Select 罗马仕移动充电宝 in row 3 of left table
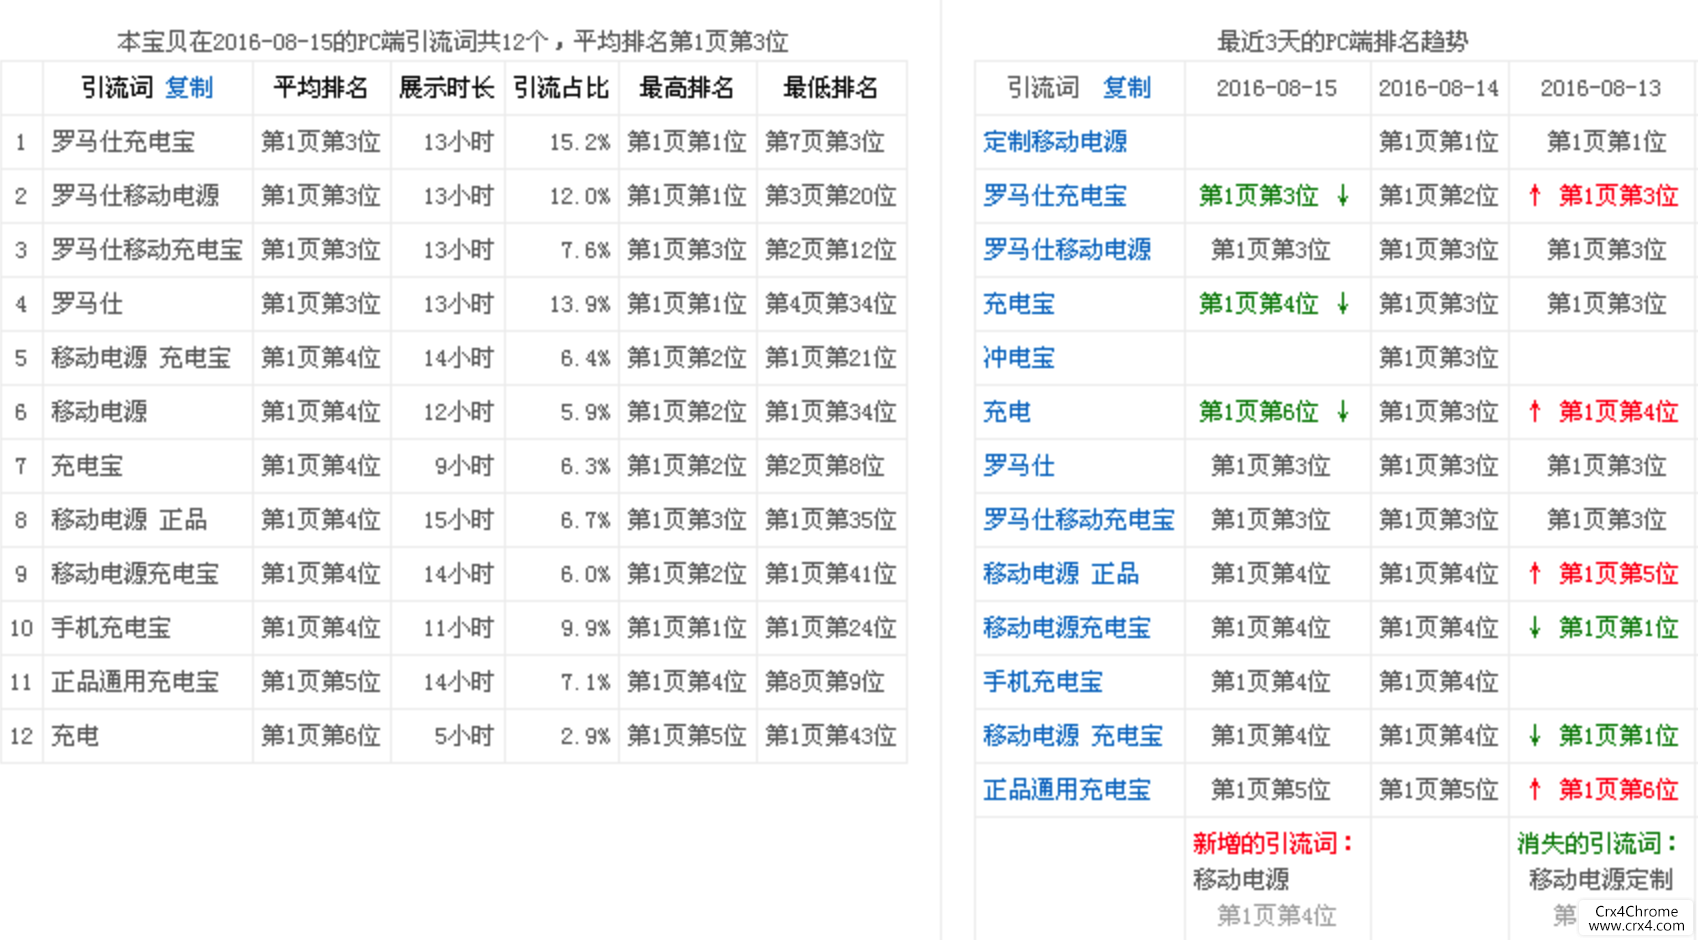 click(147, 250)
